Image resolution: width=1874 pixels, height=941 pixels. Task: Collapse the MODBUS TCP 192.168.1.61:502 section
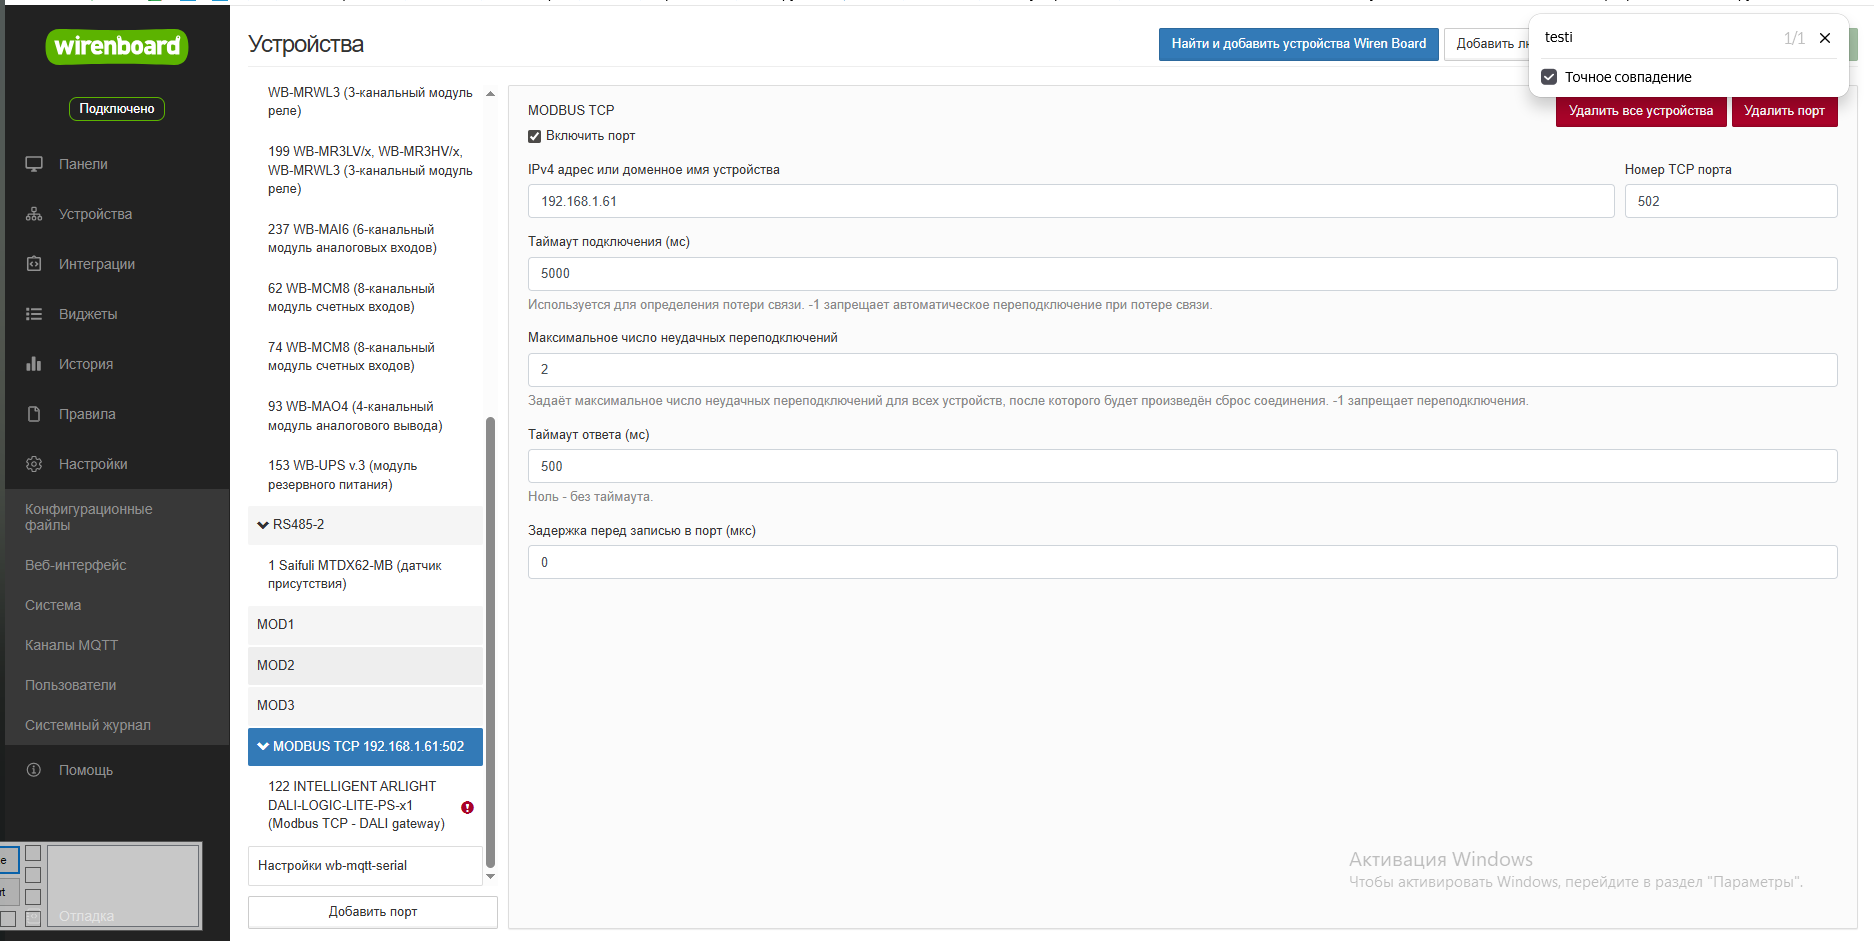click(x=263, y=746)
